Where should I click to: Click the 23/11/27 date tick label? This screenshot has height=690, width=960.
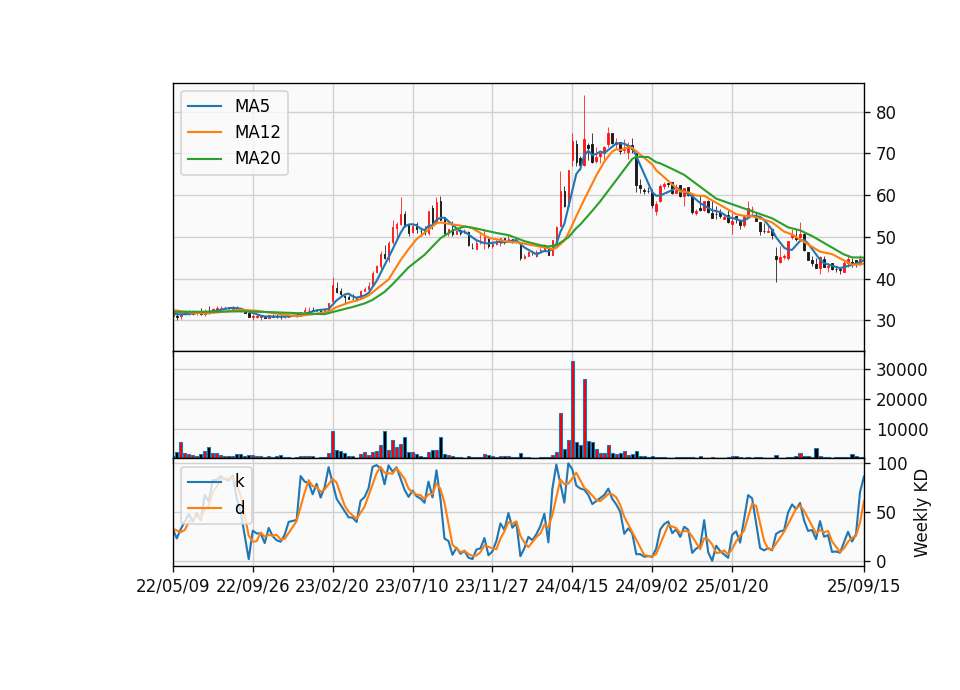492,587
